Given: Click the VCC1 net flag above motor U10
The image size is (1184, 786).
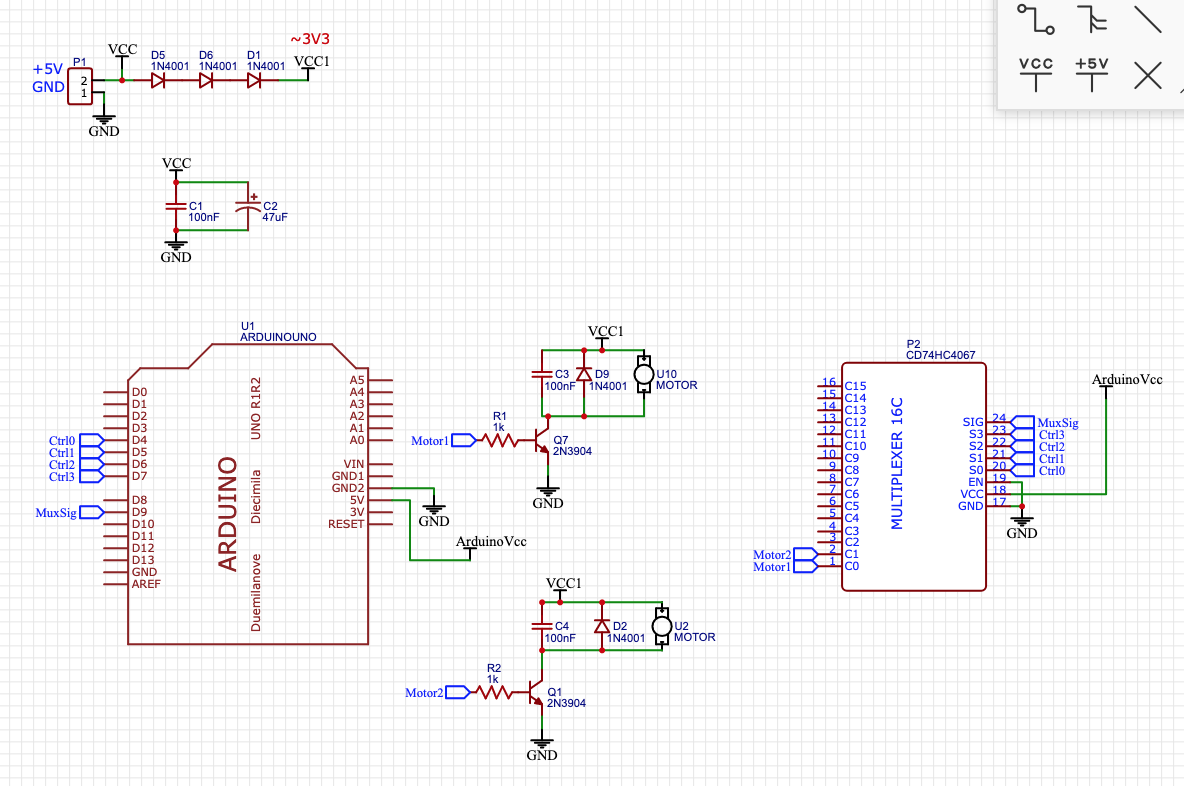Looking at the screenshot, I should [x=606, y=331].
